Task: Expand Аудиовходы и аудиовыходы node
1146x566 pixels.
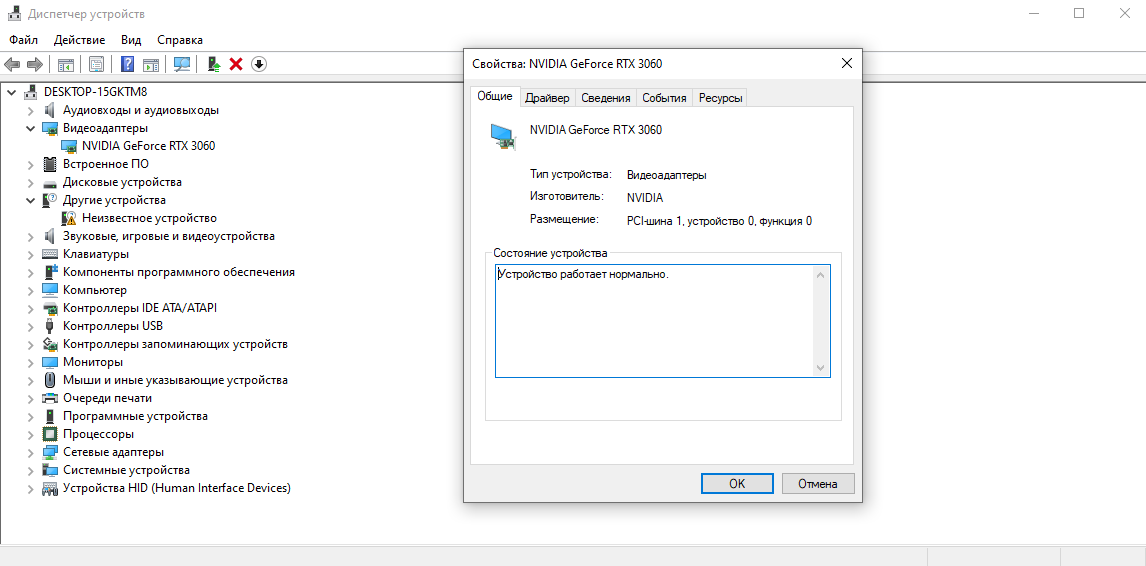Action: tap(31, 110)
